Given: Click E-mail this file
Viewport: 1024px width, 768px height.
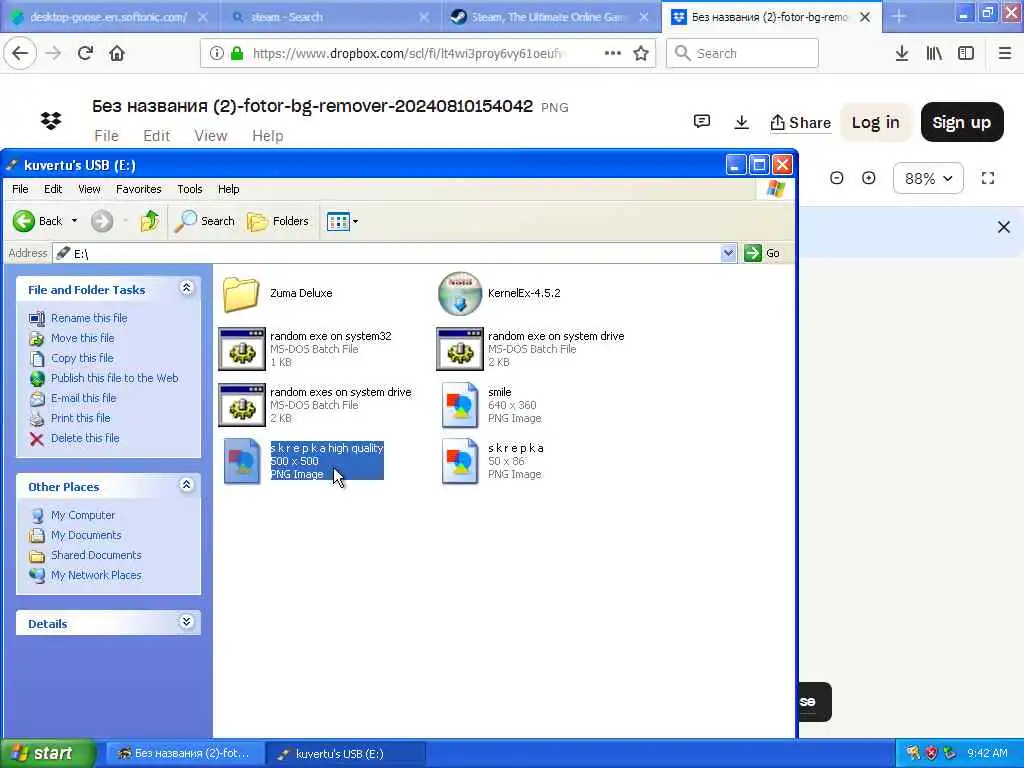Looking at the screenshot, I should [84, 398].
